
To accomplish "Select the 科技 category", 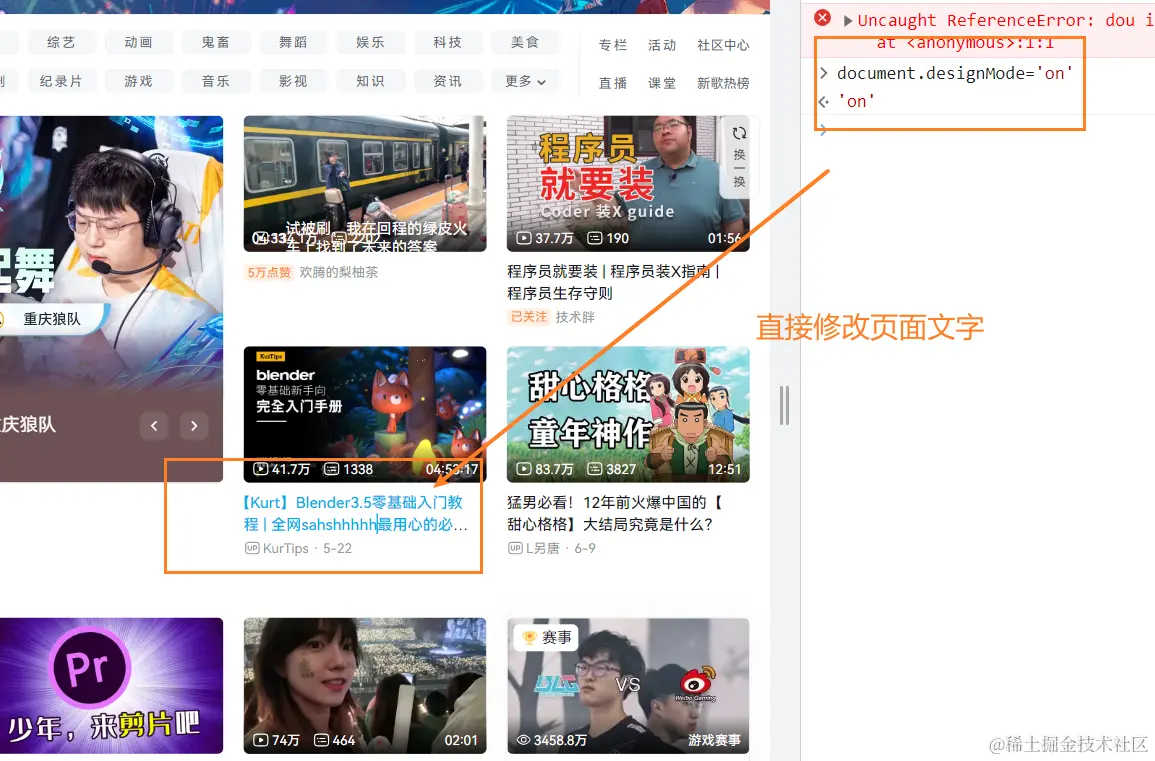I will [x=448, y=42].
